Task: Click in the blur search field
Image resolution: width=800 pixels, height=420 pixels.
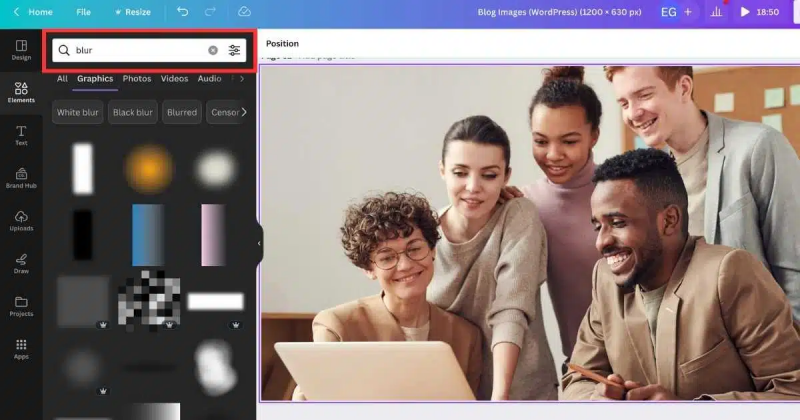Action: [135, 50]
